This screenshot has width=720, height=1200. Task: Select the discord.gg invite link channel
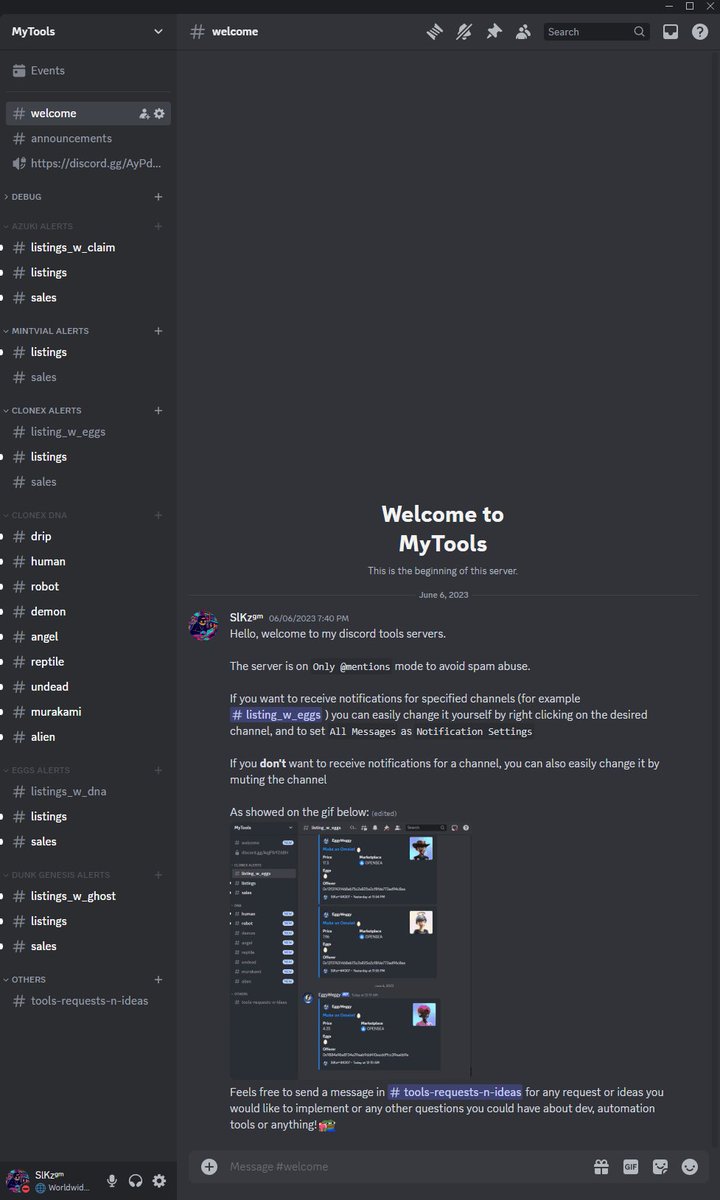(88, 163)
